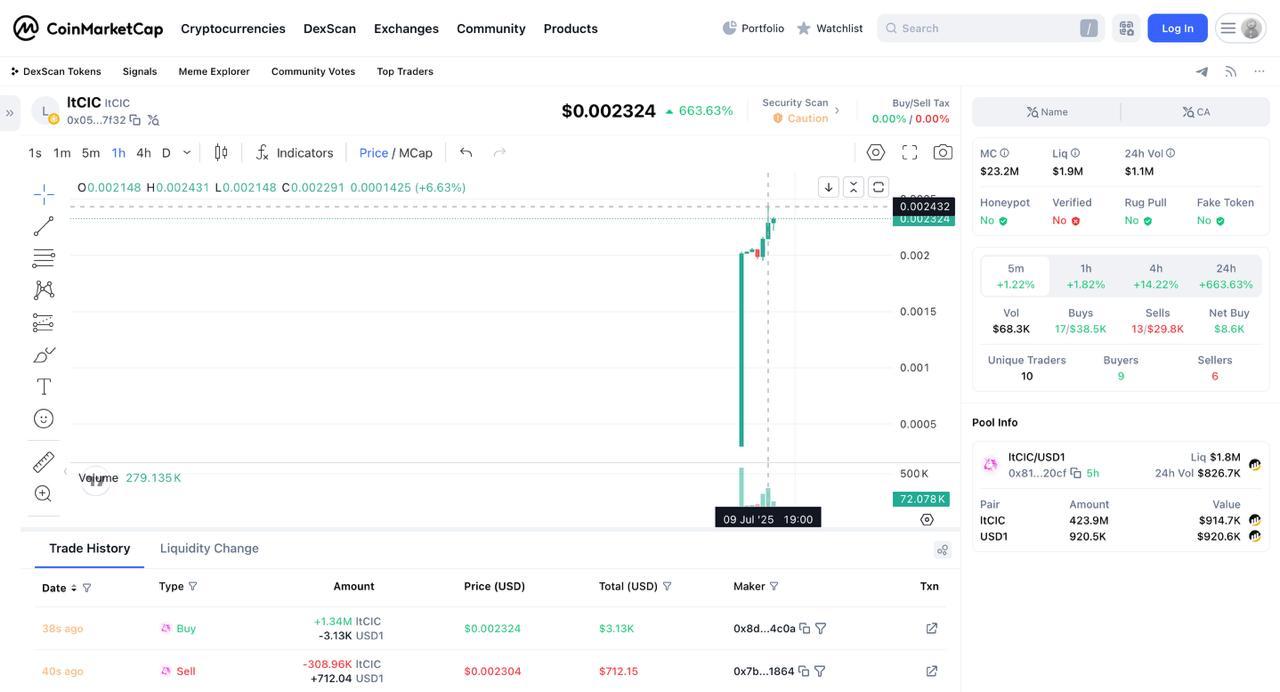The width and height of the screenshot is (1280, 692).
Task: Activate the chart zoom-in tool
Action: click(44, 494)
